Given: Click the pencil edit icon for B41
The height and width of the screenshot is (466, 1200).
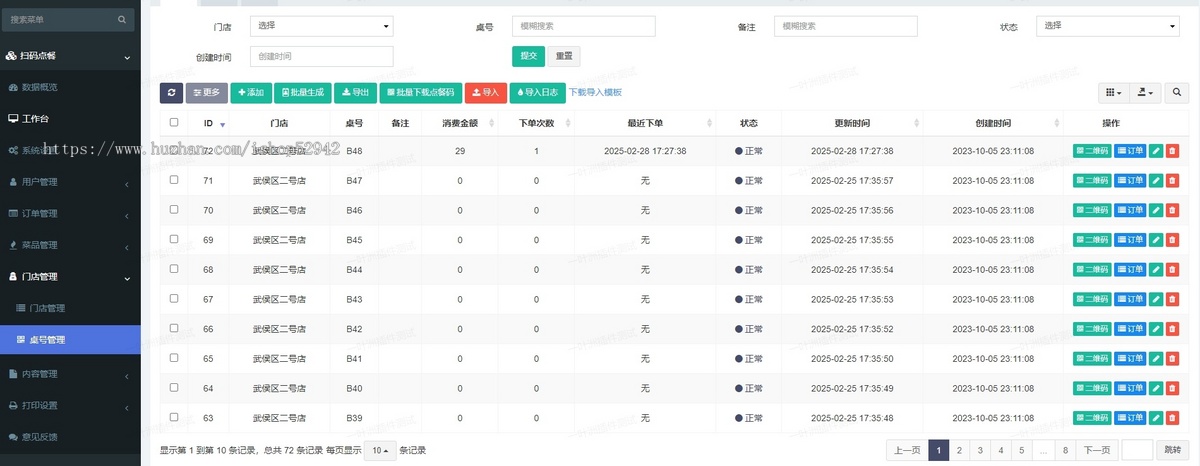Looking at the screenshot, I should click(1157, 358).
